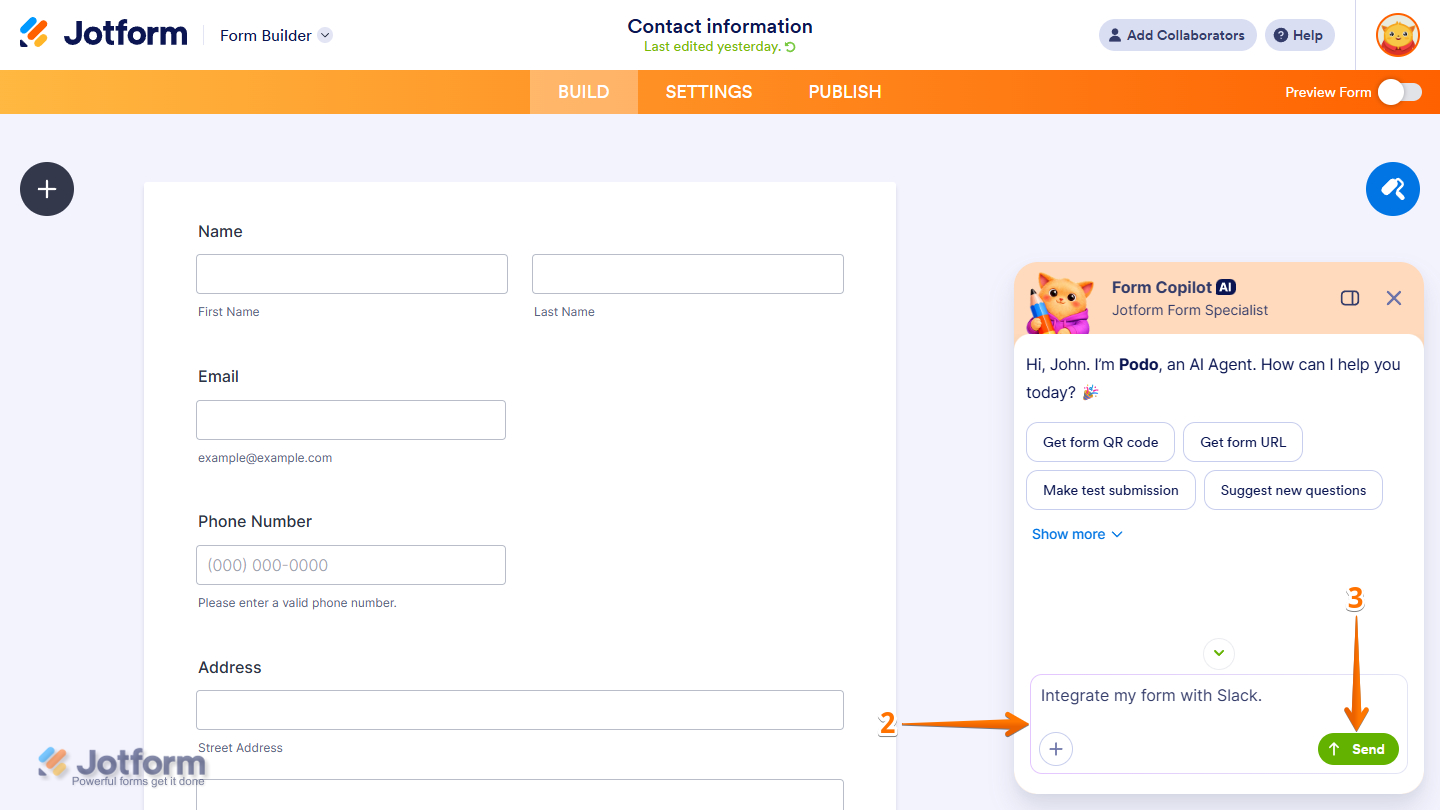Click the scroll down chevron above chat input
The height and width of the screenshot is (810, 1440).
[x=1218, y=653]
